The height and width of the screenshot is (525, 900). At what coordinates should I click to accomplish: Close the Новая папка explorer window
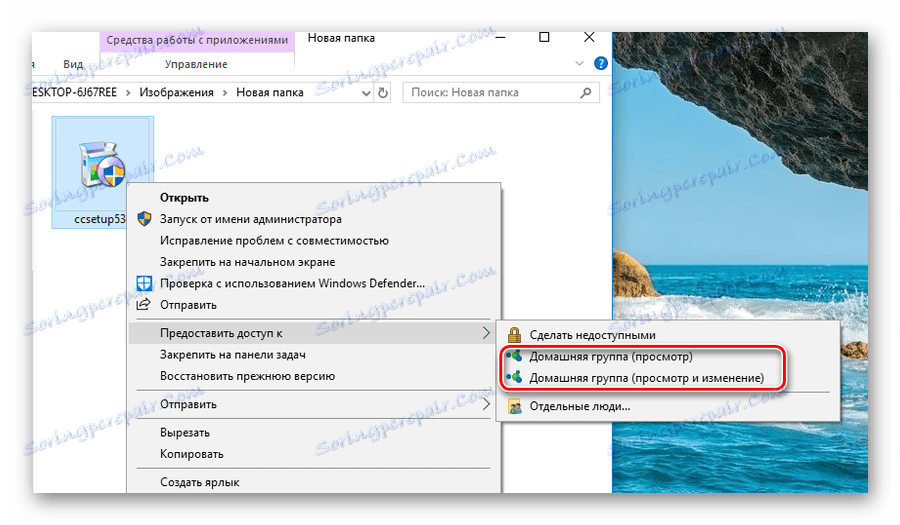point(589,37)
